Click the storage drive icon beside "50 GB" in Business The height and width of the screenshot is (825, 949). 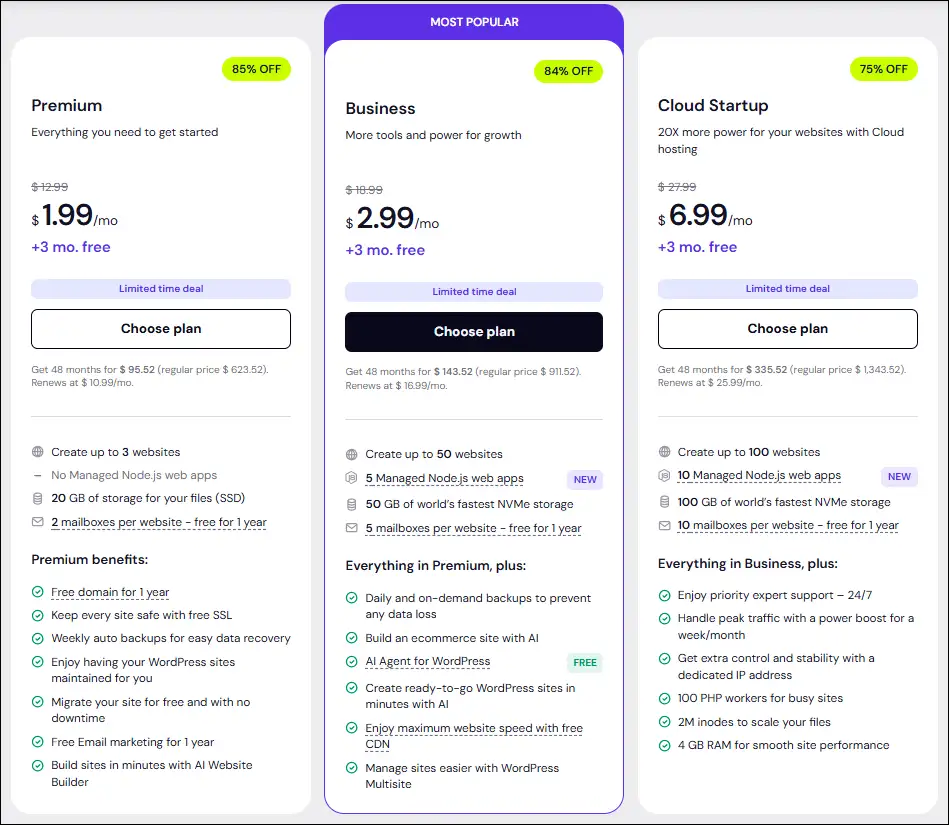351,504
